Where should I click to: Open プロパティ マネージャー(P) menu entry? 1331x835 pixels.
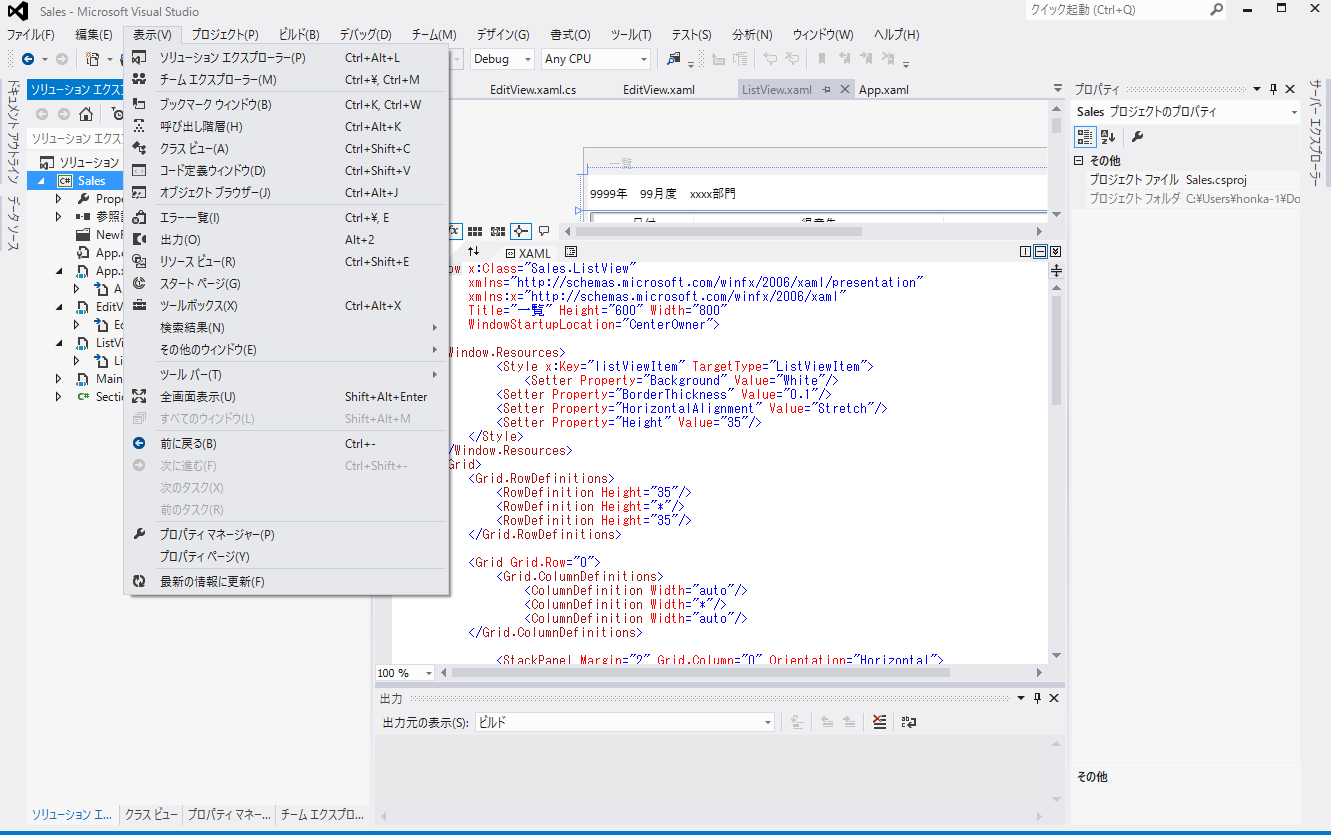click(x=286, y=535)
